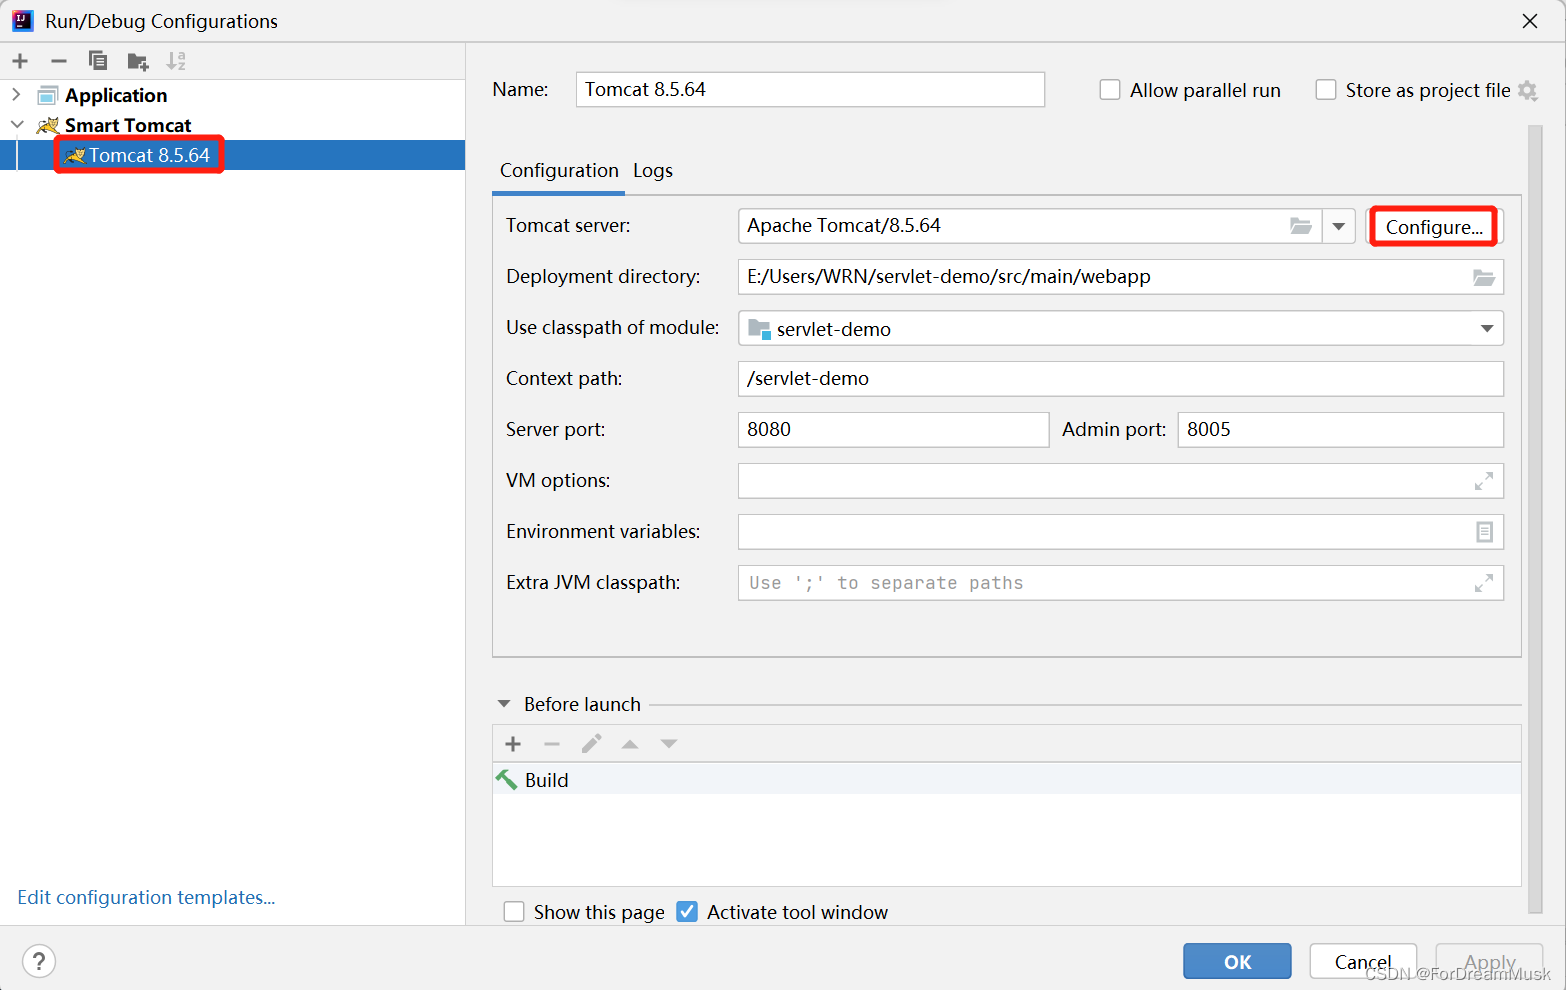Click the Environment variables field
The height and width of the screenshot is (990, 1566).
pyautogui.click(x=1121, y=532)
